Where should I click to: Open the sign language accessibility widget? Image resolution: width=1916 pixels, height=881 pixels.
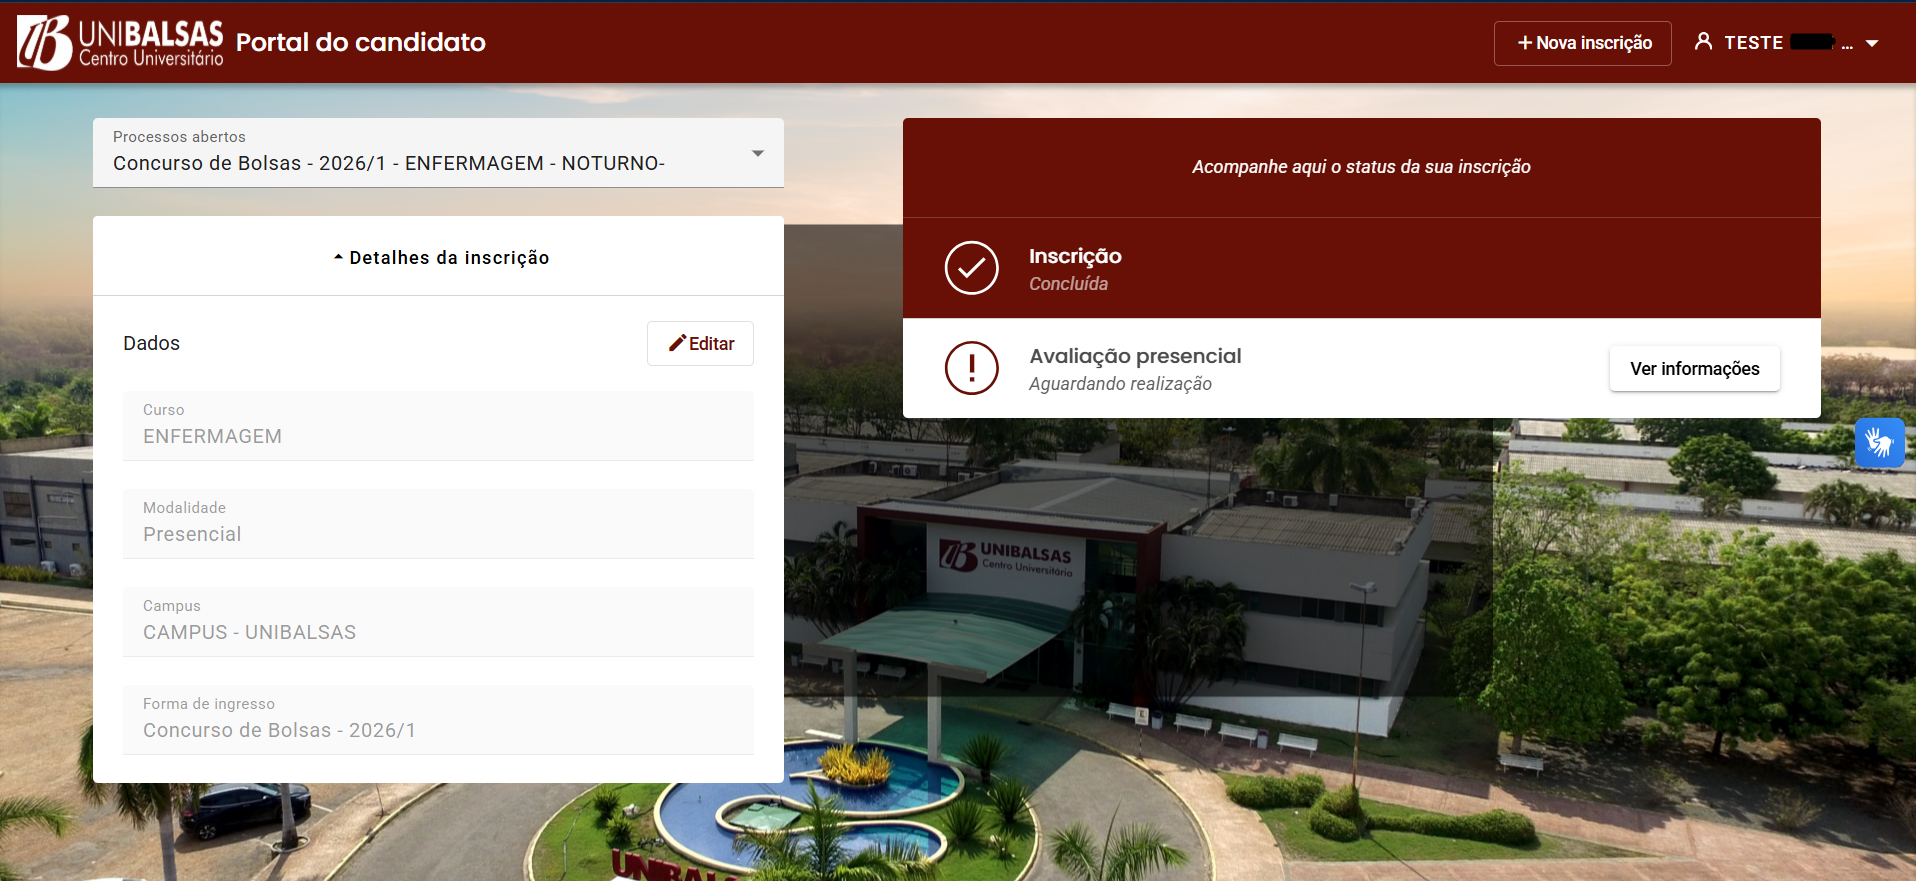1879,443
